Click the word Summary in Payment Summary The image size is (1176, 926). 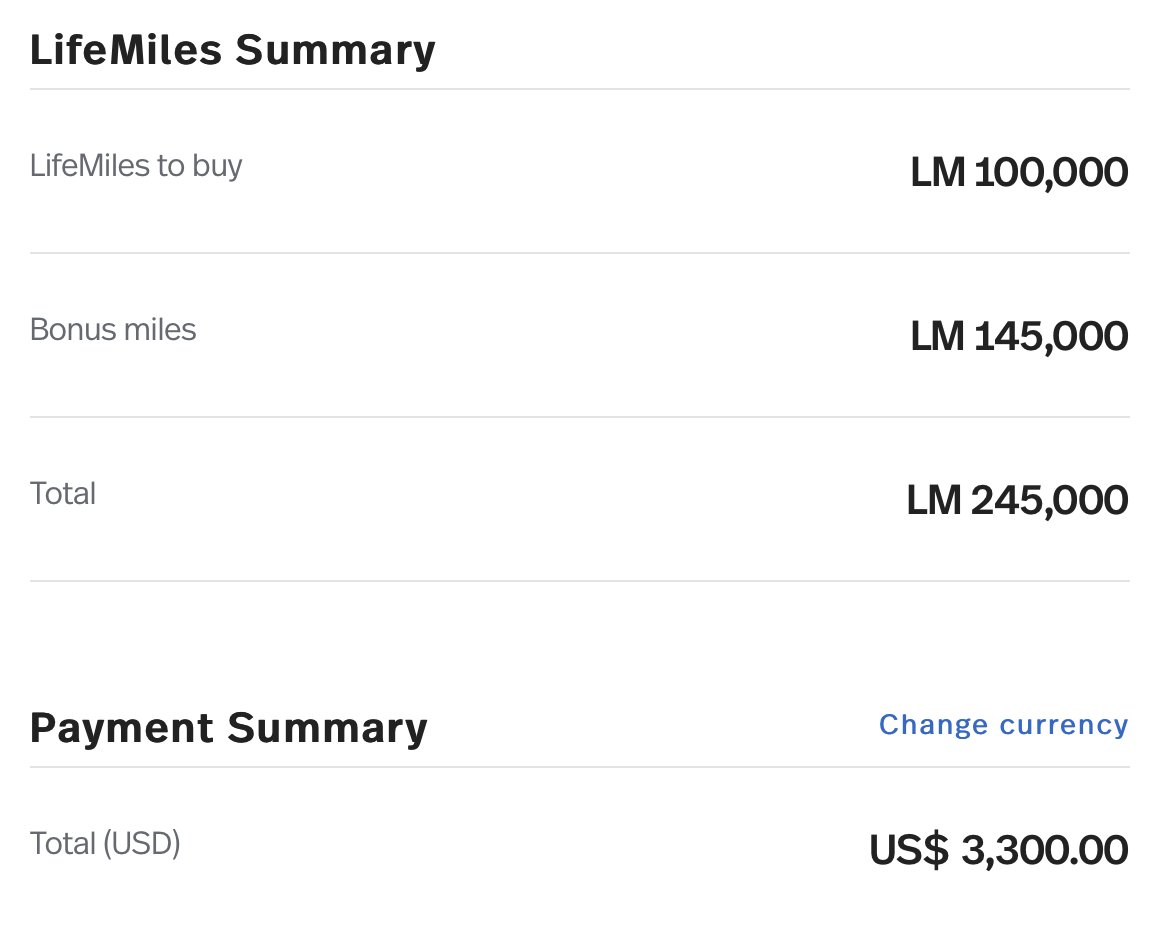pyautogui.click(x=327, y=729)
